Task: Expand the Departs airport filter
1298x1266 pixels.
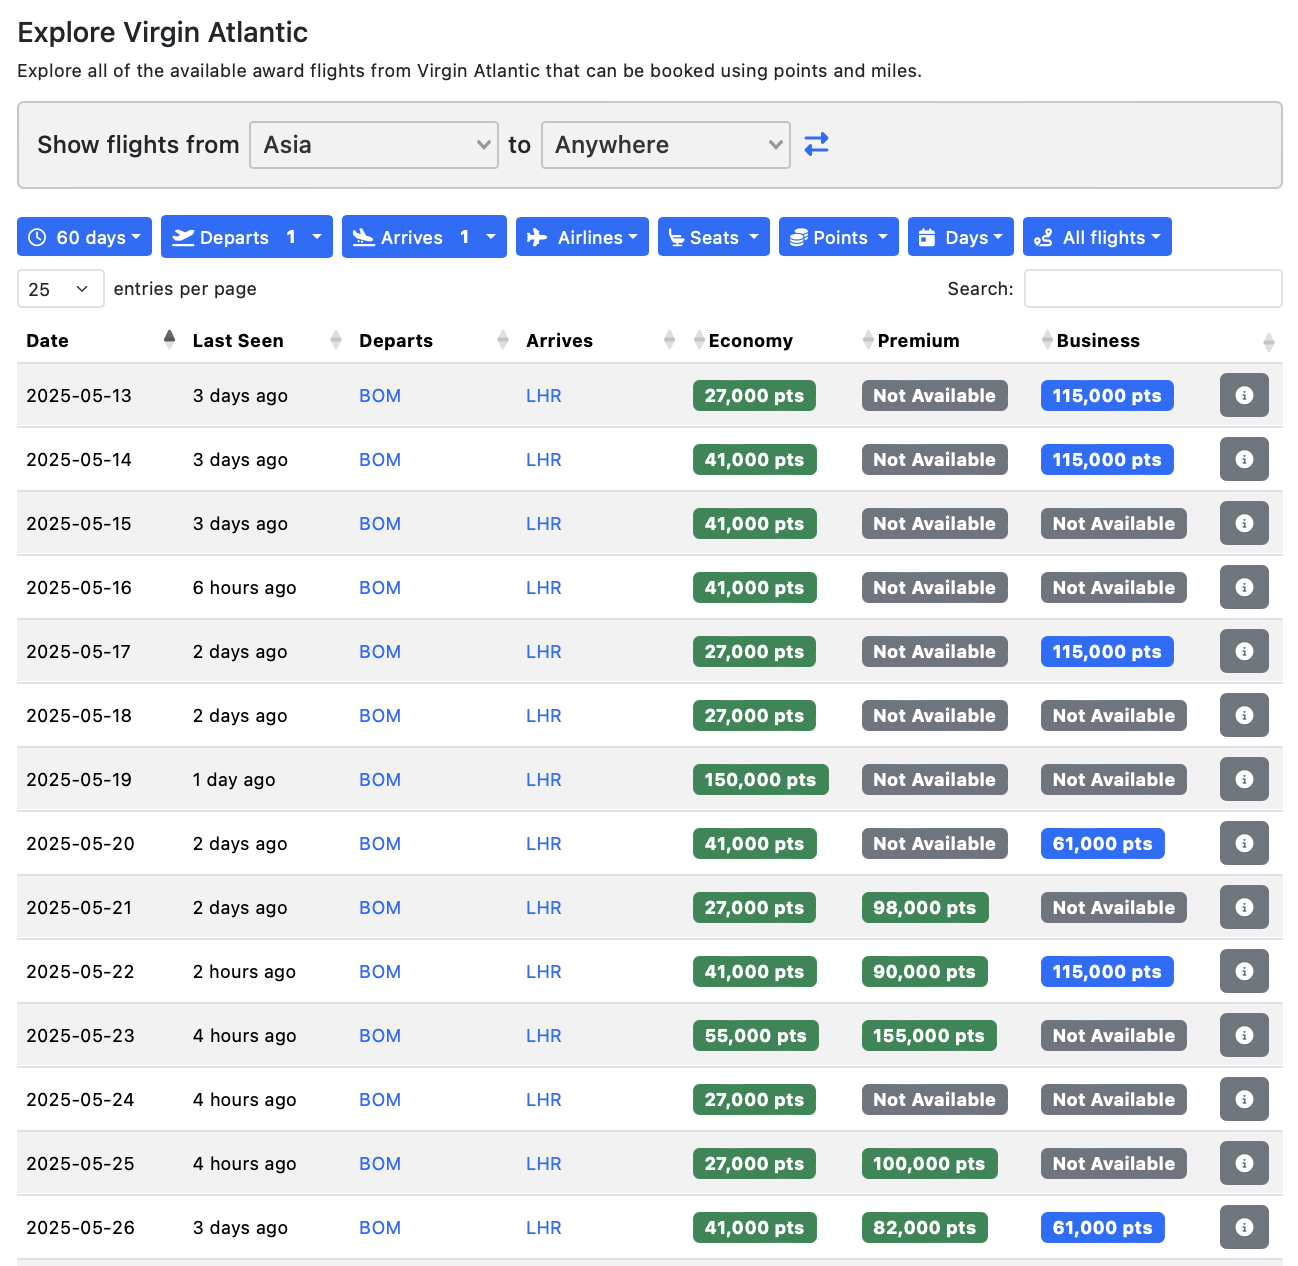Action: point(247,237)
